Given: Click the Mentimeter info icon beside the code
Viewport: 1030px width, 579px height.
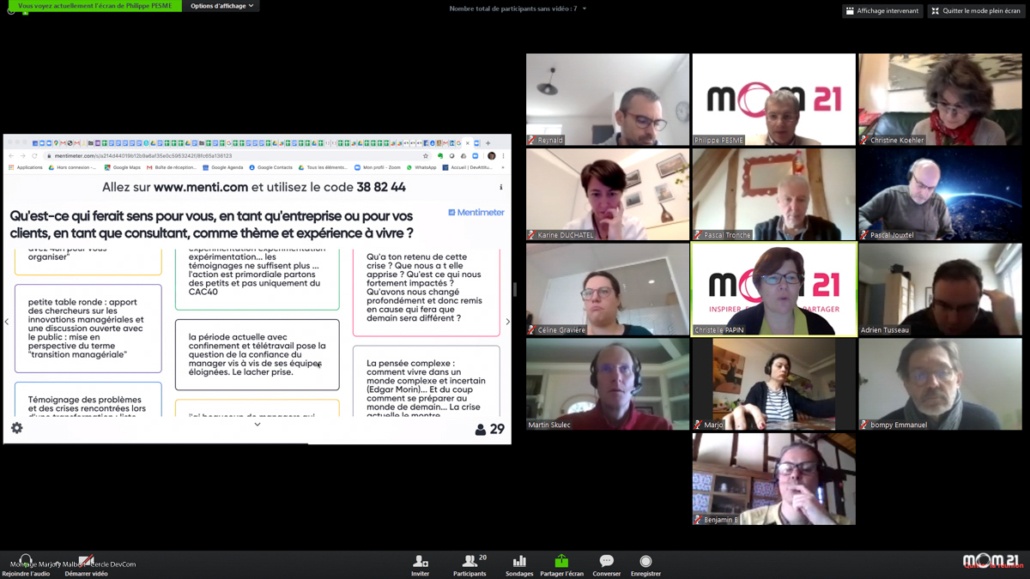Looking at the screenshot, I should point(501,187).
